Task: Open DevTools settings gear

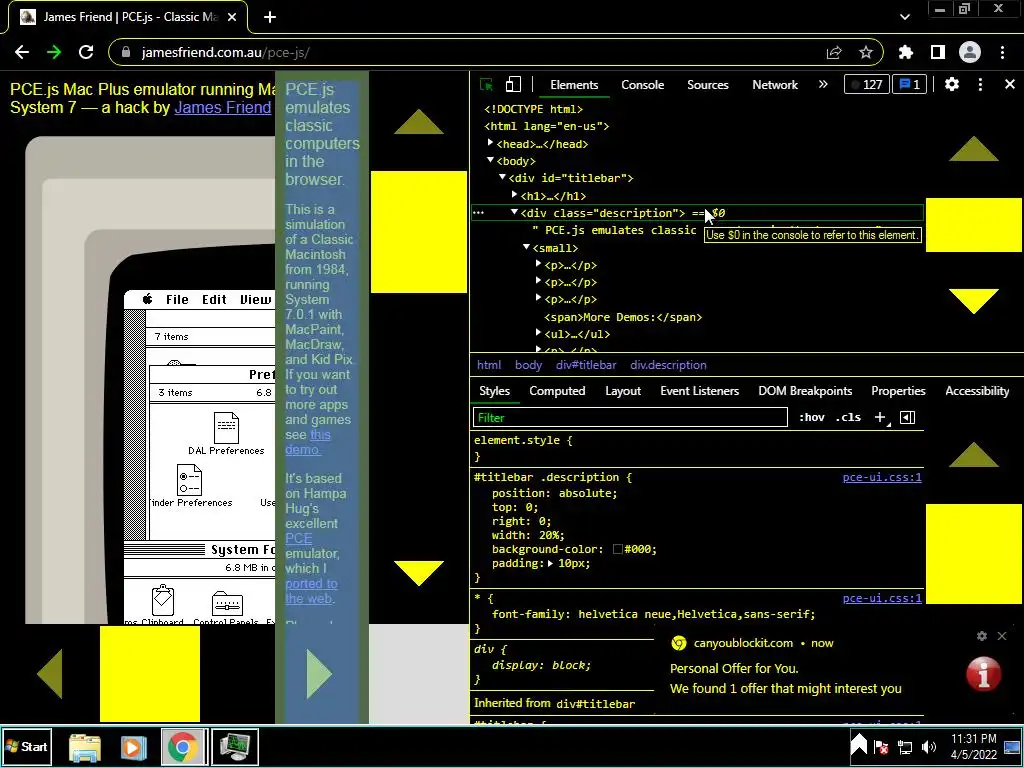Action: pos(952,84)
